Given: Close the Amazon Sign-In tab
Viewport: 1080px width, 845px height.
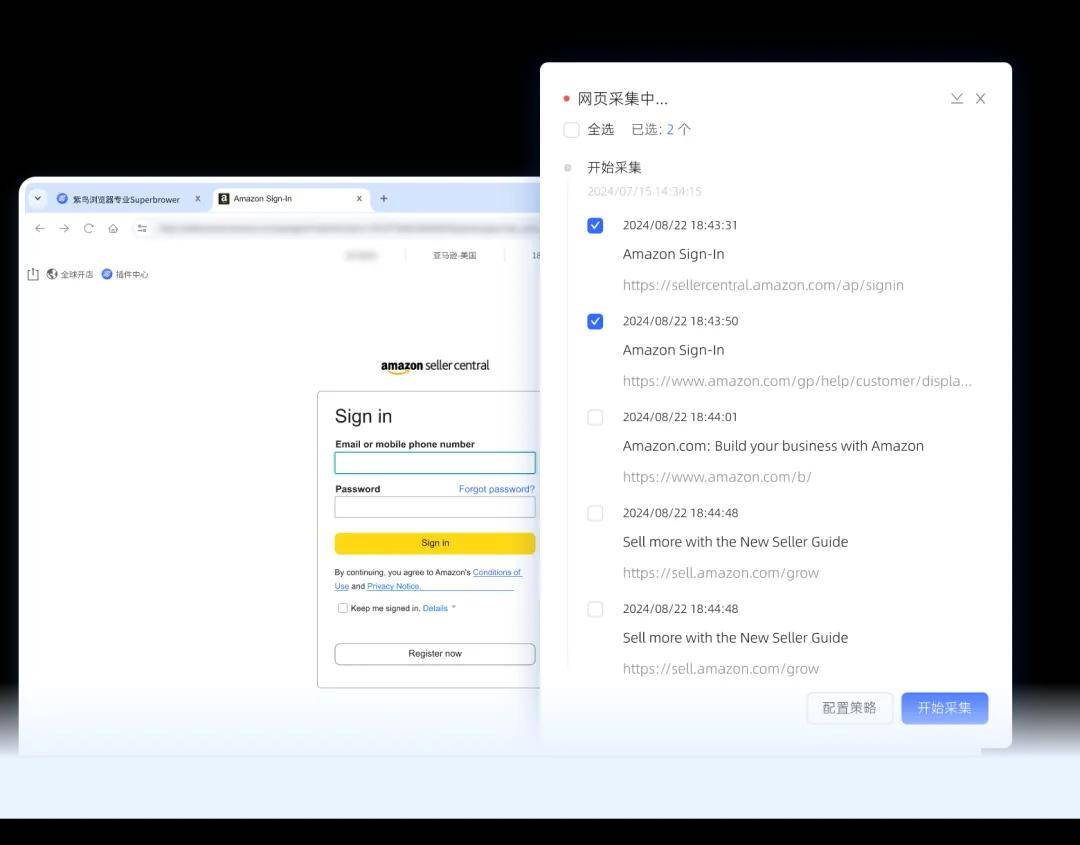Looking at the screenshot, I should (x=359, y=198).
